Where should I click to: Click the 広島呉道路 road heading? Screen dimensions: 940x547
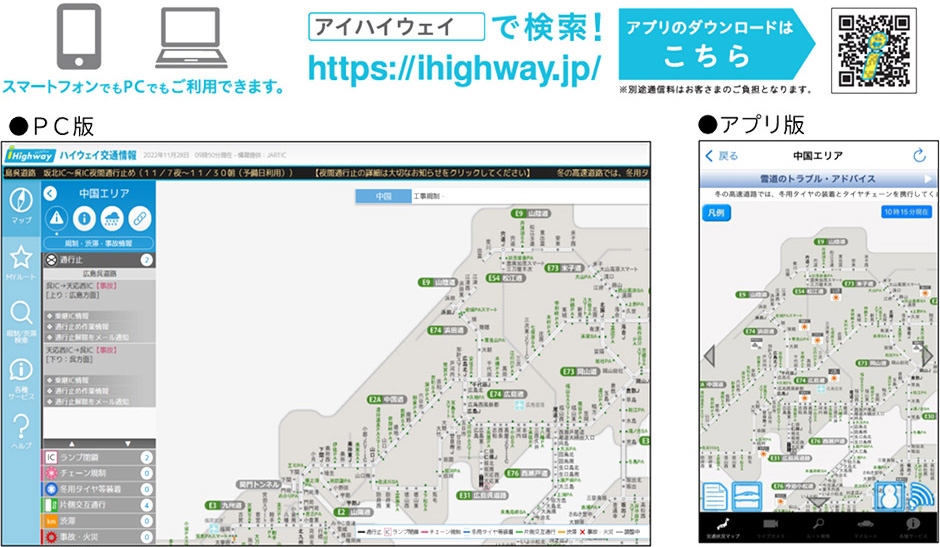[99, 274]
